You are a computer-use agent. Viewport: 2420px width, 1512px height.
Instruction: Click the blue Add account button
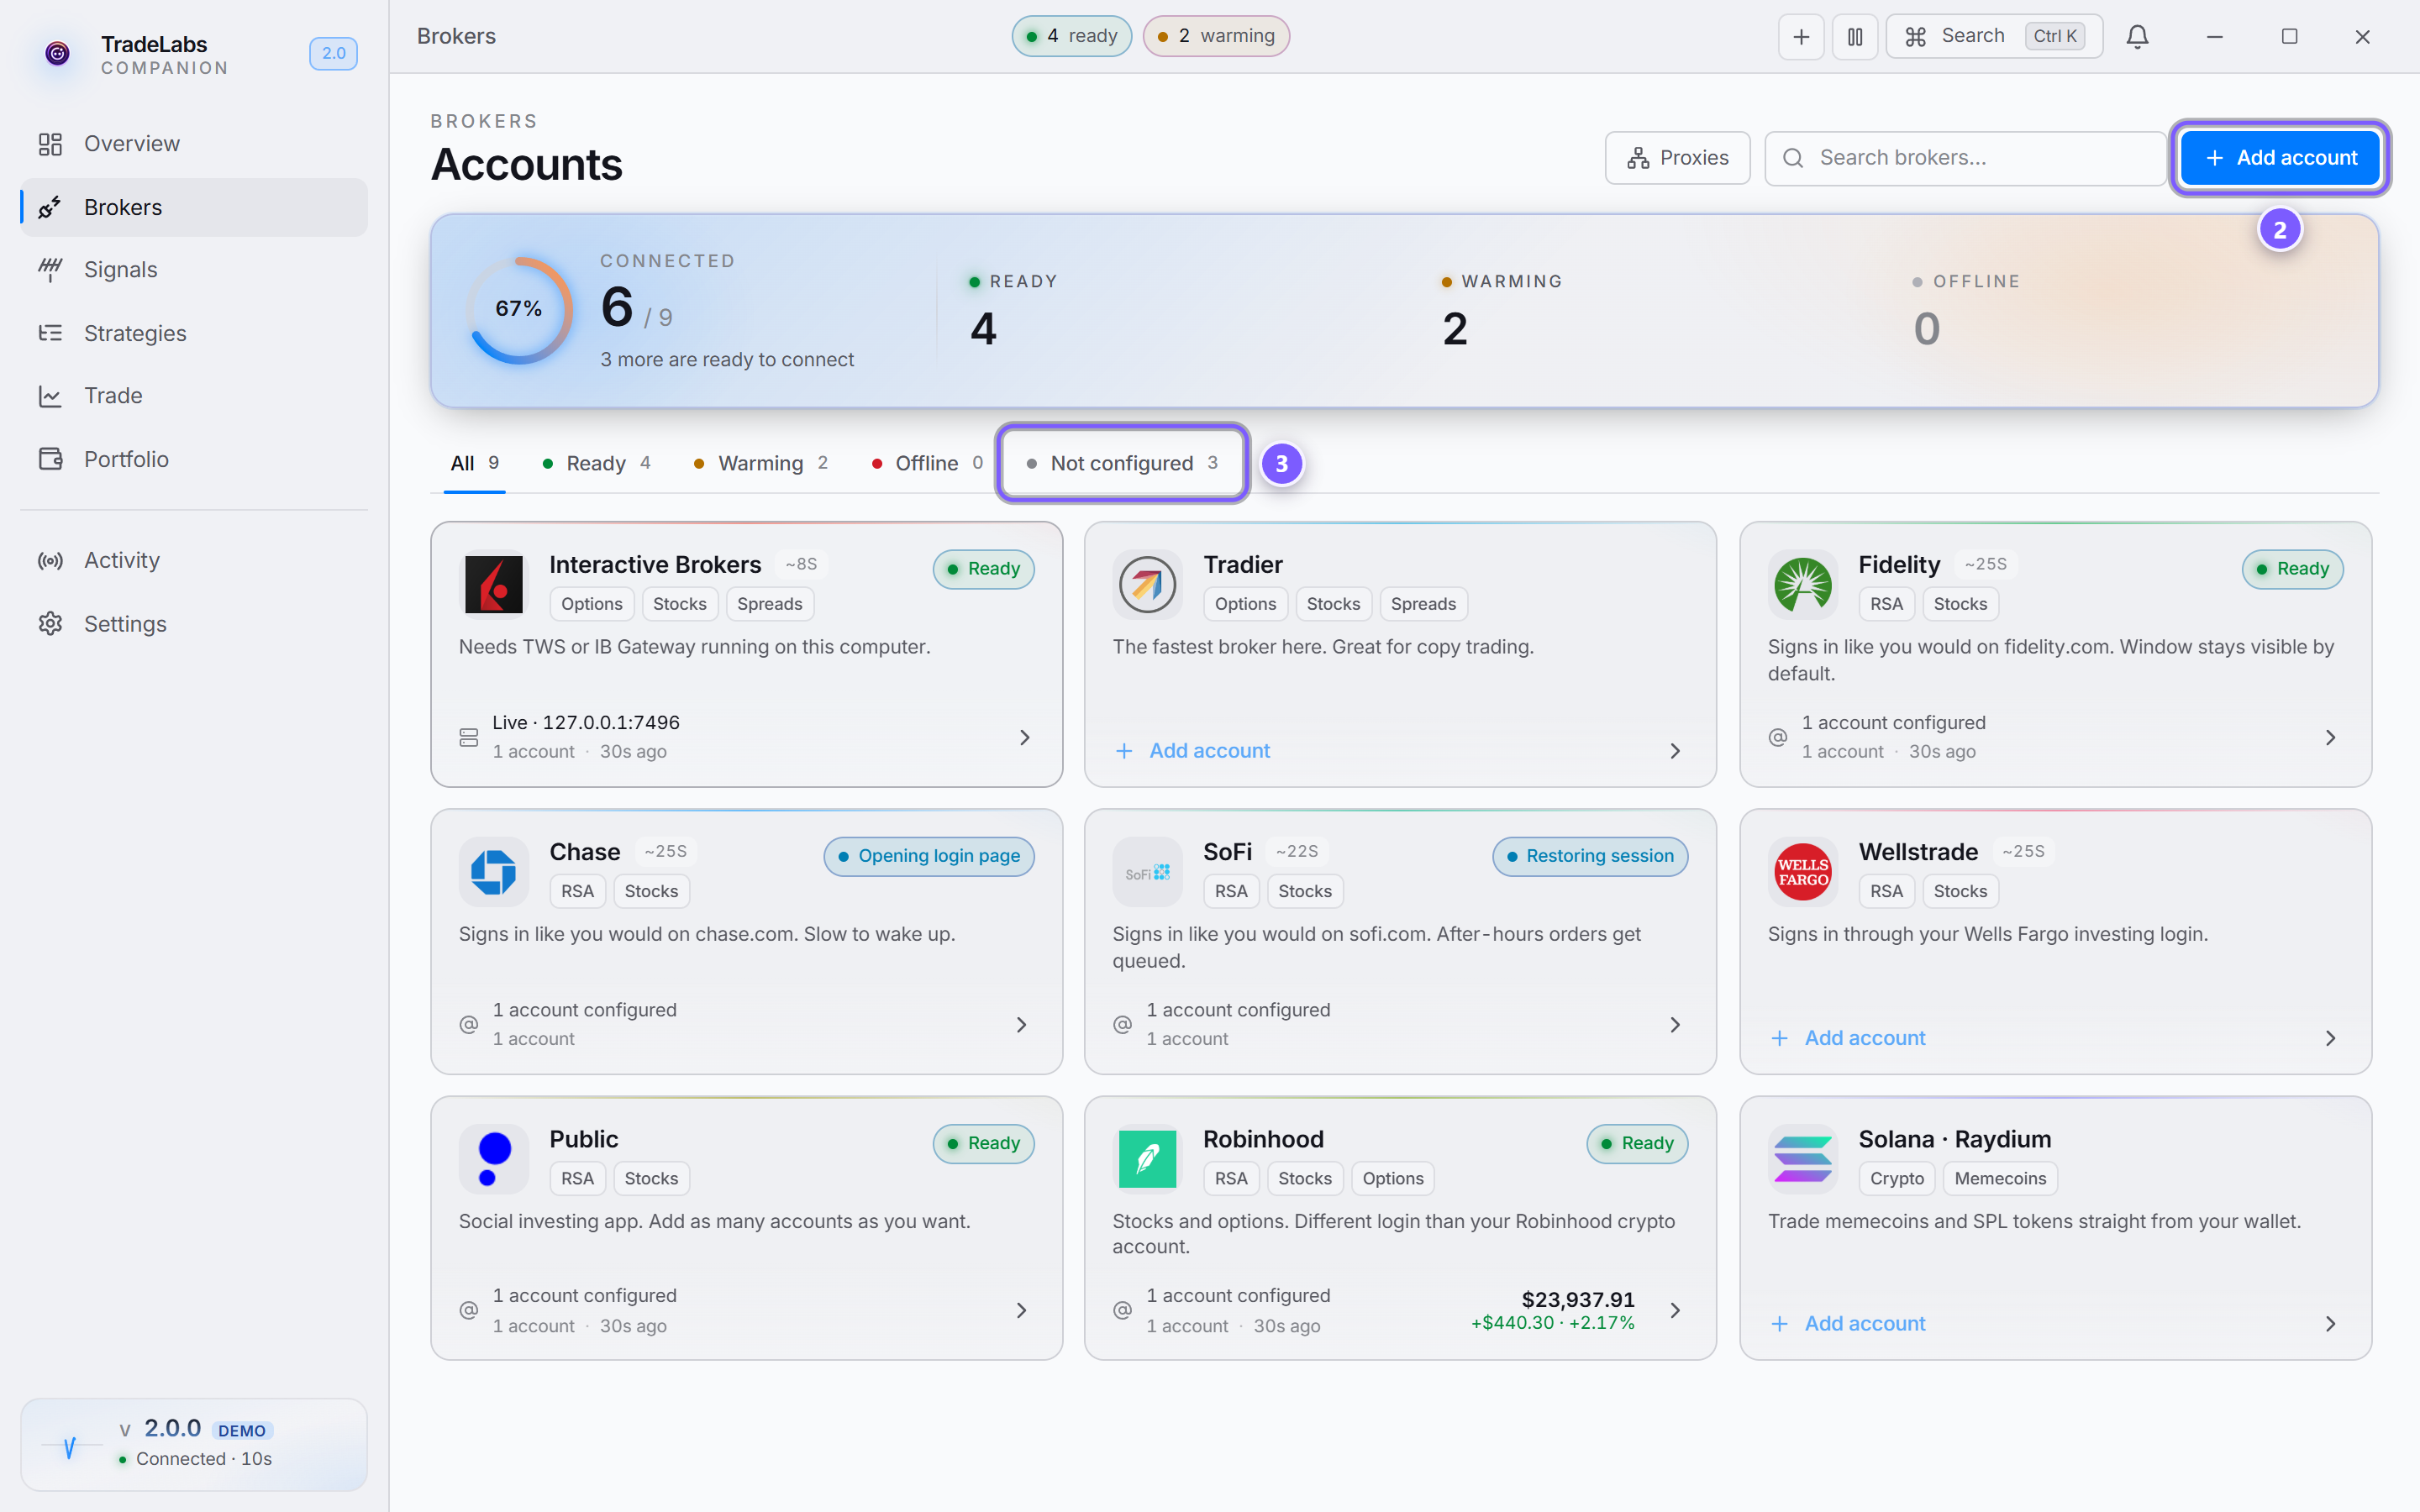pyautogui.click(x=2280, y=158)
